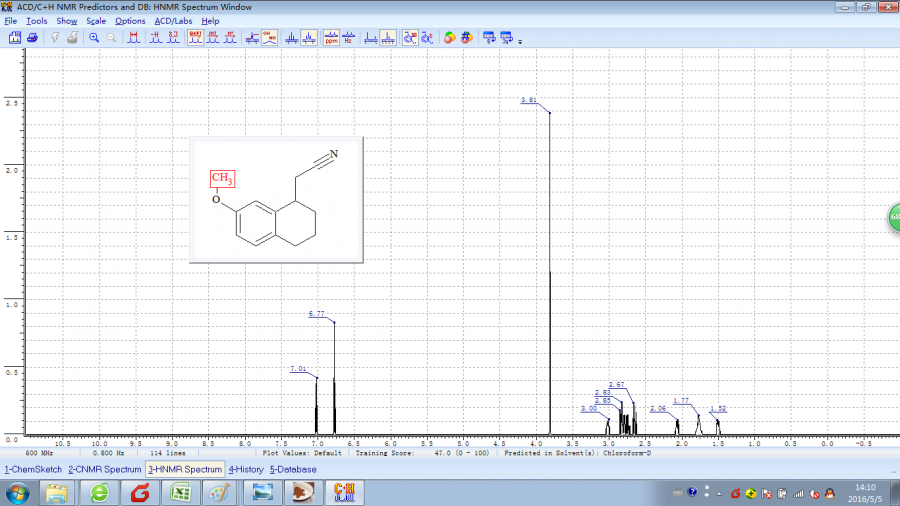Click the 3.81 peak label
This screenshot has width=900, height=506.
pos(529,100)
